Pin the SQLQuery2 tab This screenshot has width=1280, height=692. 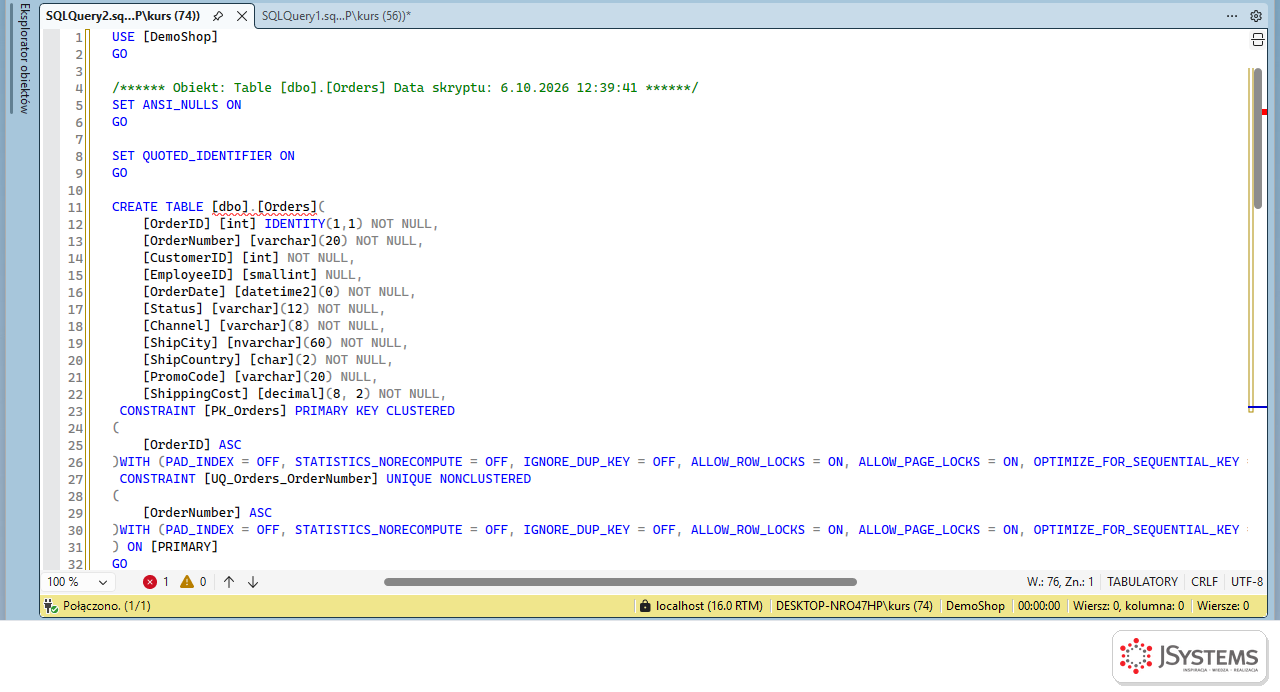(218, 16)
